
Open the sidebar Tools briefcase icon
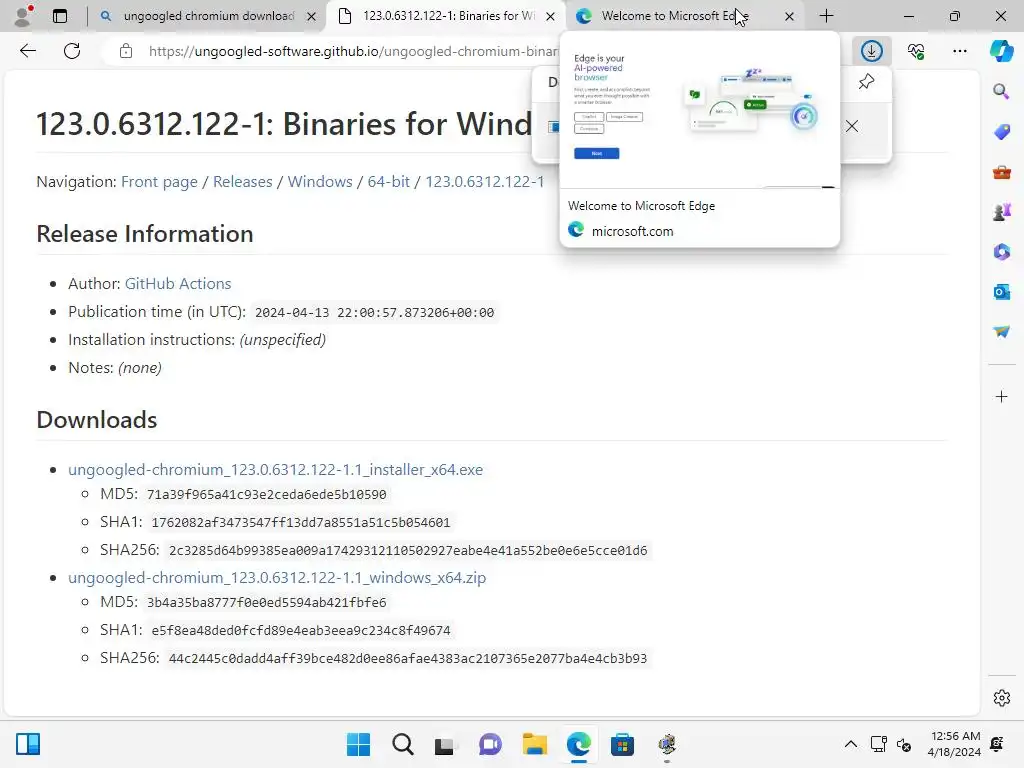click(1001, 172)
